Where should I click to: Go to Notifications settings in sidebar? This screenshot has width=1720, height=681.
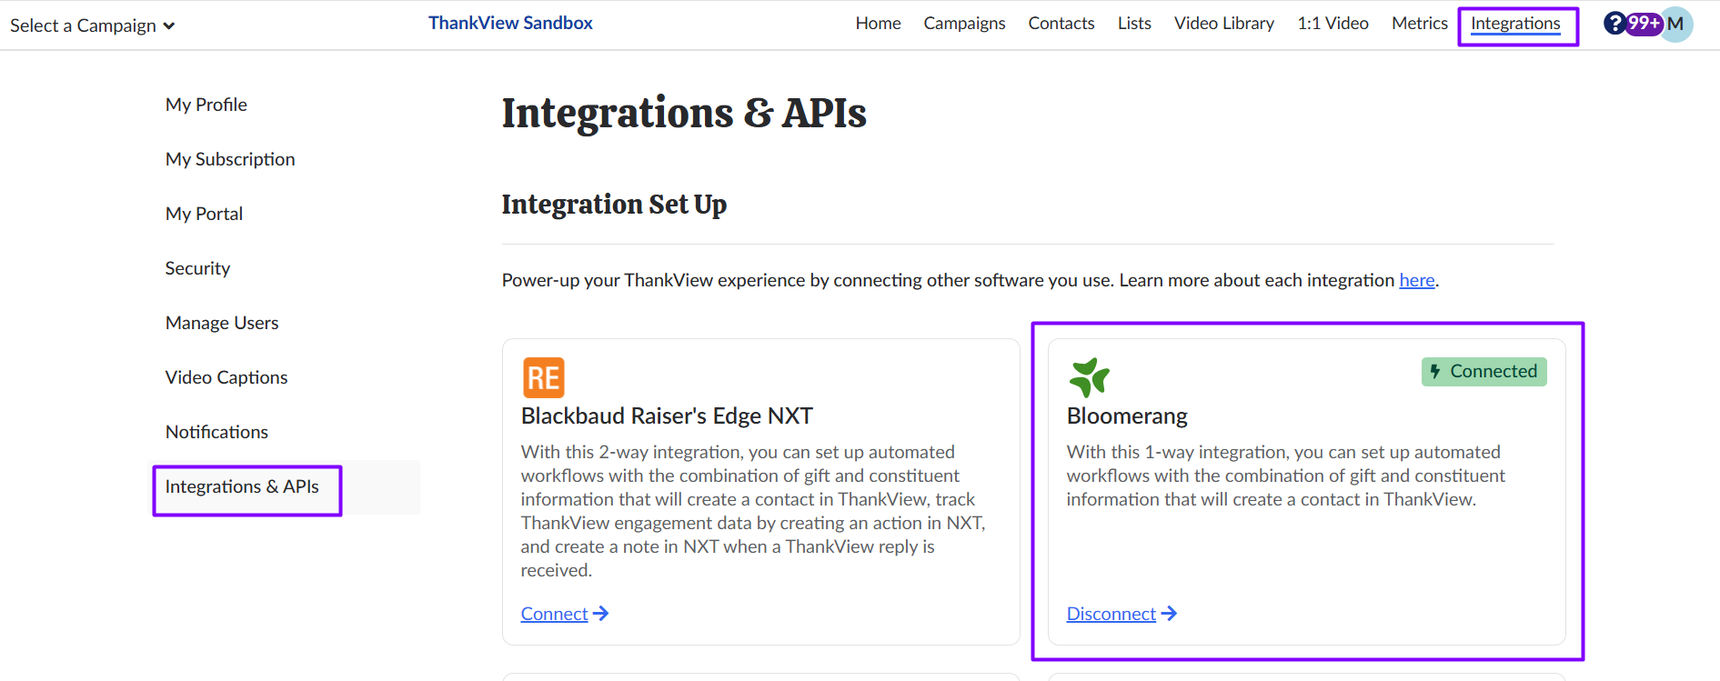coord(217,432)
